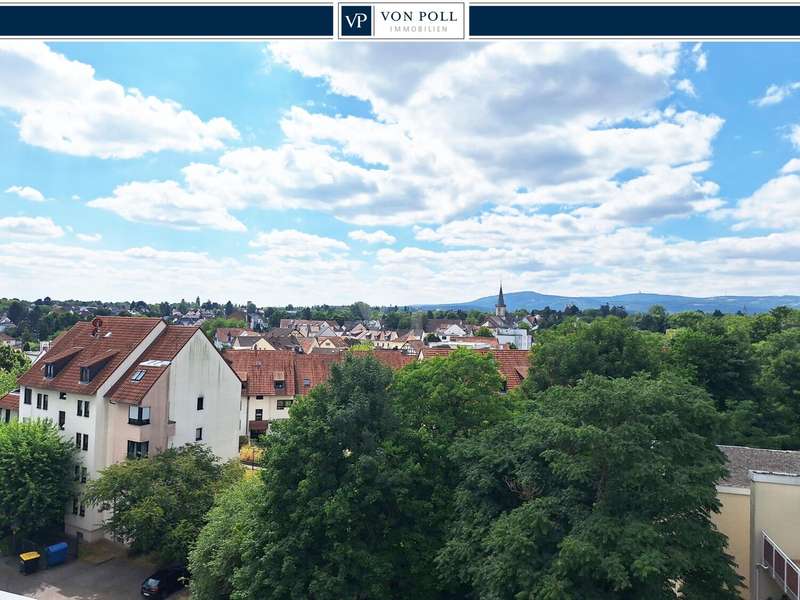The image size is (800, 600).
Task: Click the church steeple on the horizon
Action: (x=501, y=300)
